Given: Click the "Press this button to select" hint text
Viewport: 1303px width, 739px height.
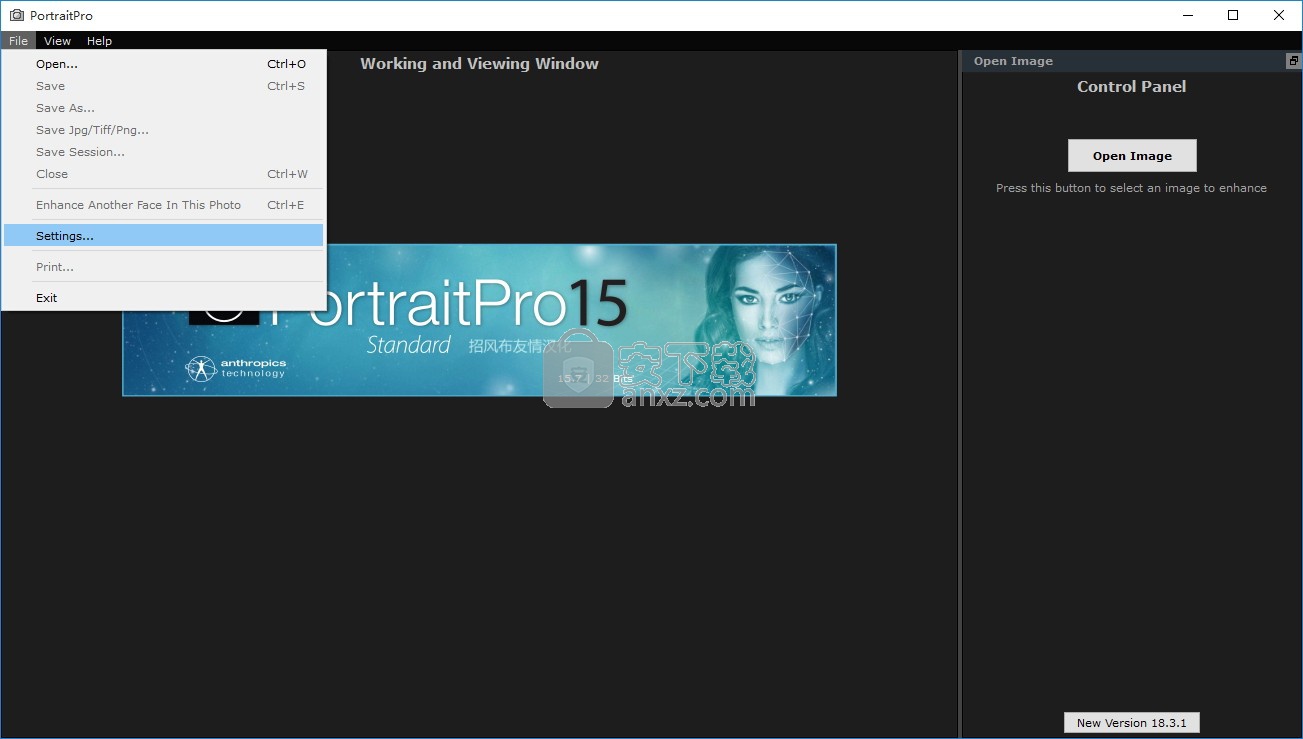Looking at the screenshot, I should pyautogui.click(x=1131, y=188).
